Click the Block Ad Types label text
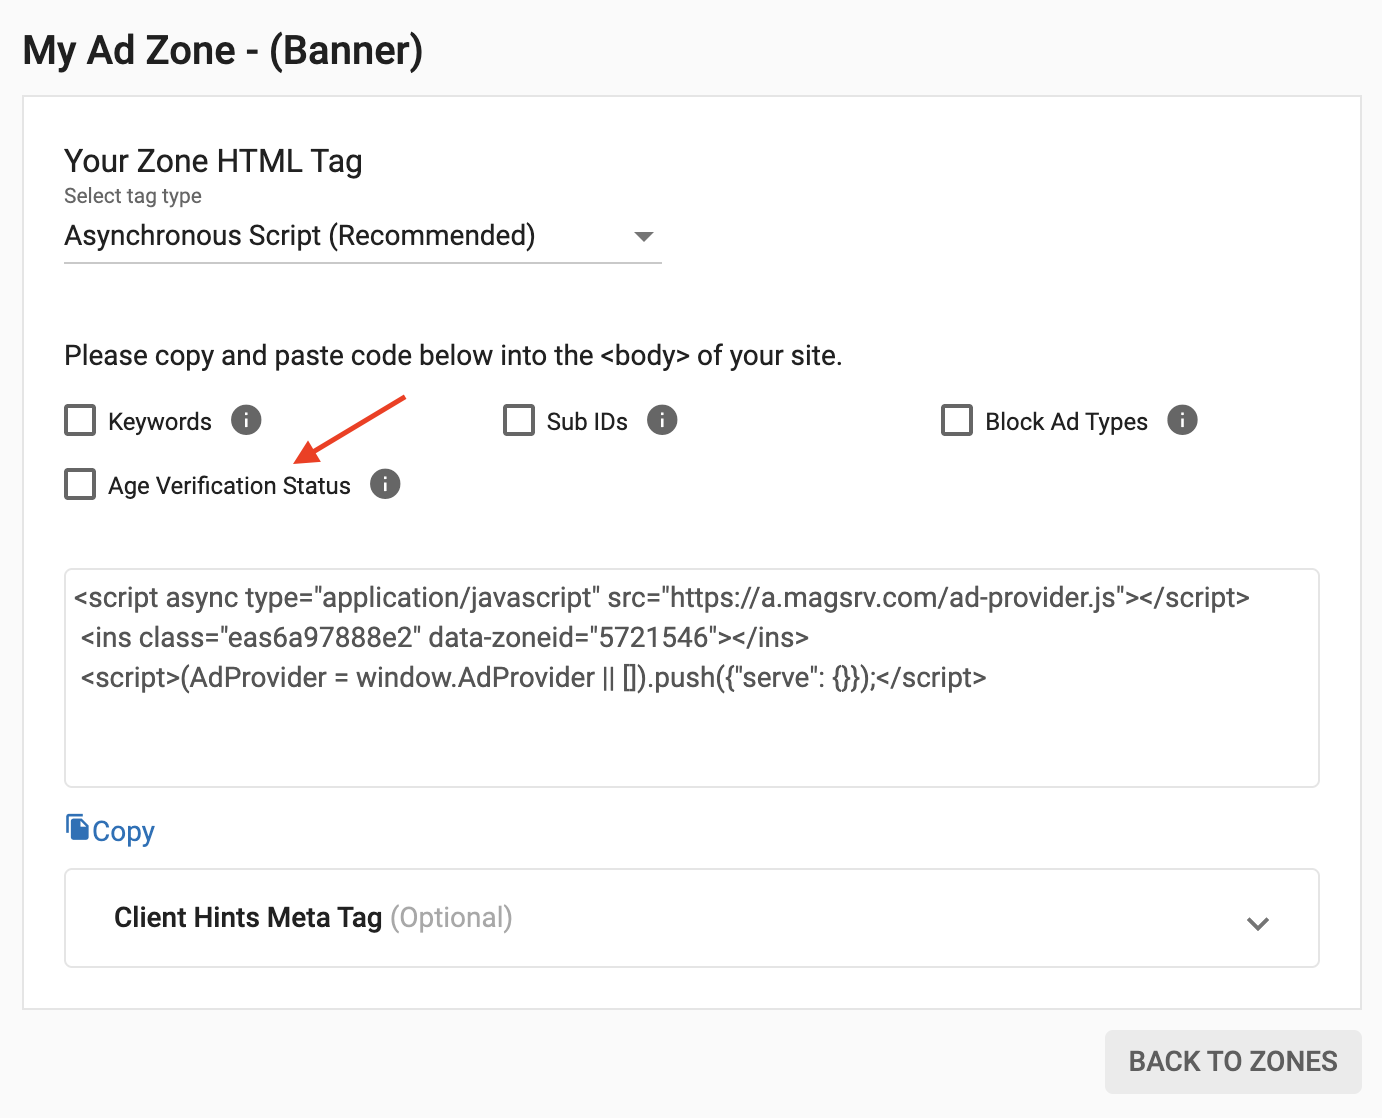This screenshot has width=1382, height=1118. point(1066,422)
